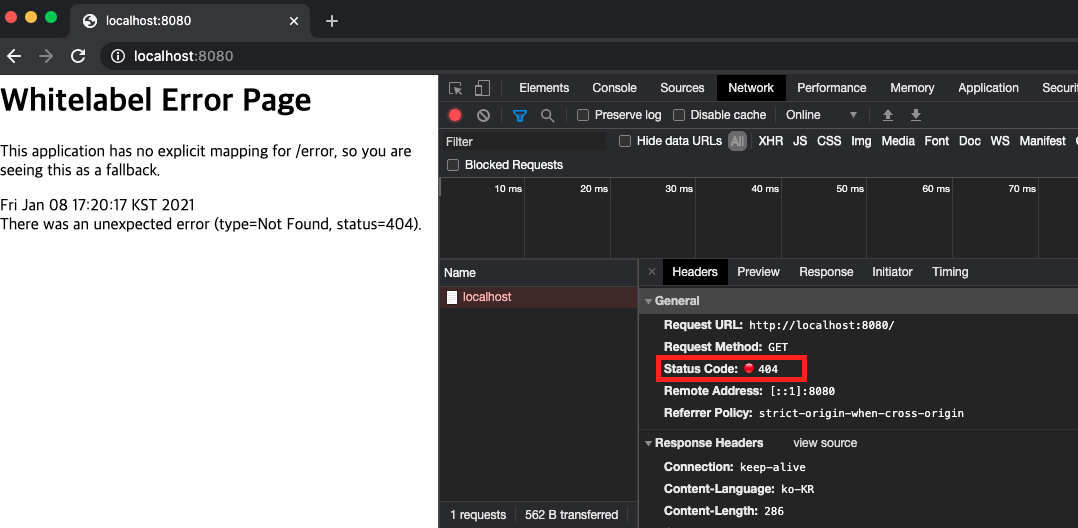Check Hide data URLs option
This screenshot has height=528, width=1078.
625,141
